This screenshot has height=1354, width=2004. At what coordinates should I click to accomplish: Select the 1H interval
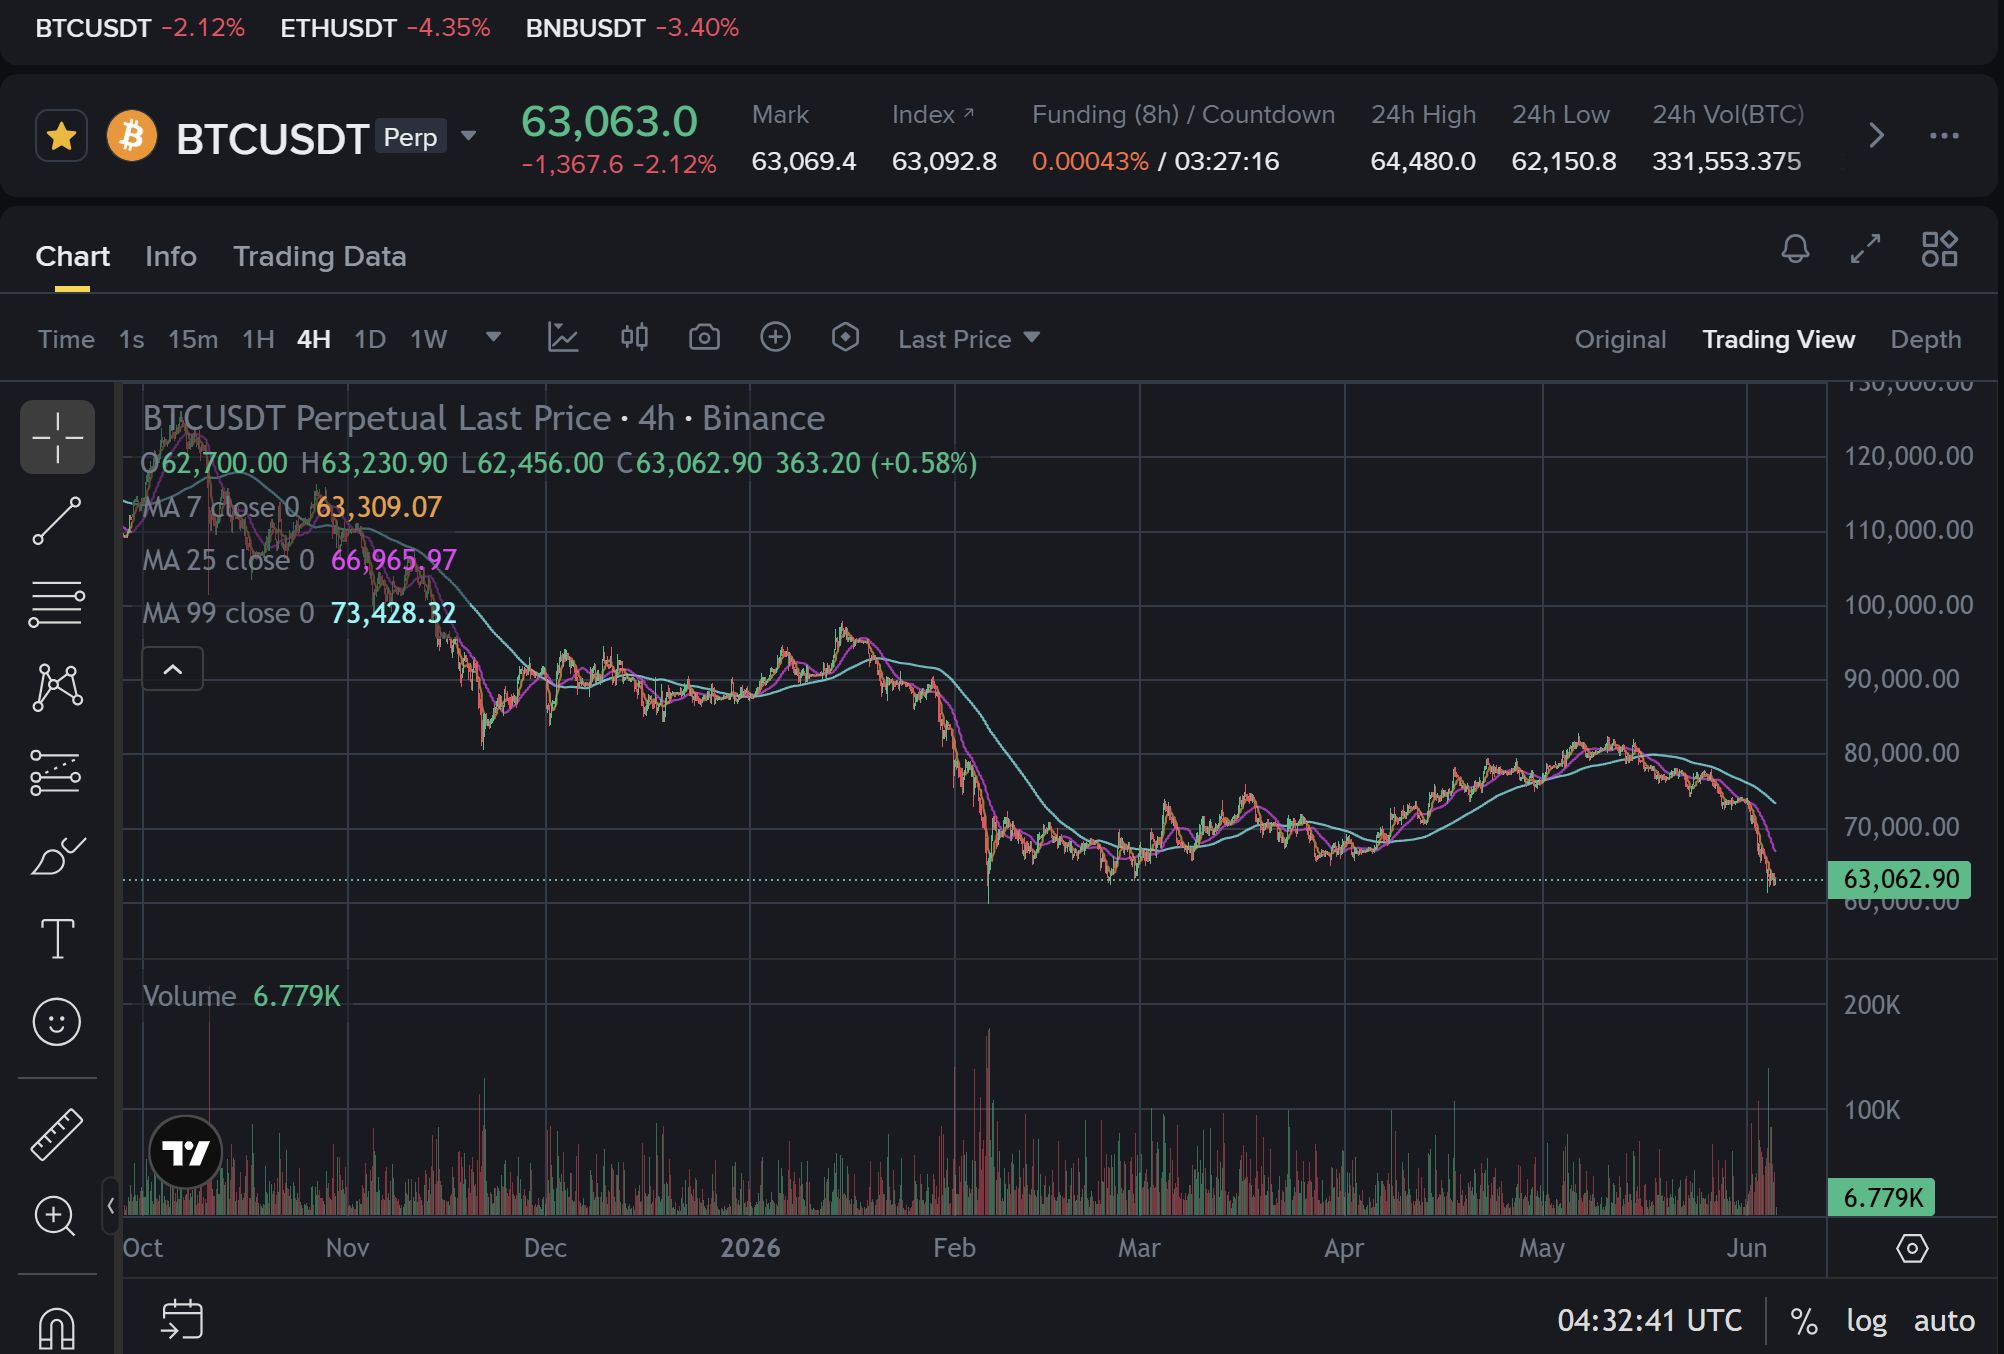(x=258, y=339)
